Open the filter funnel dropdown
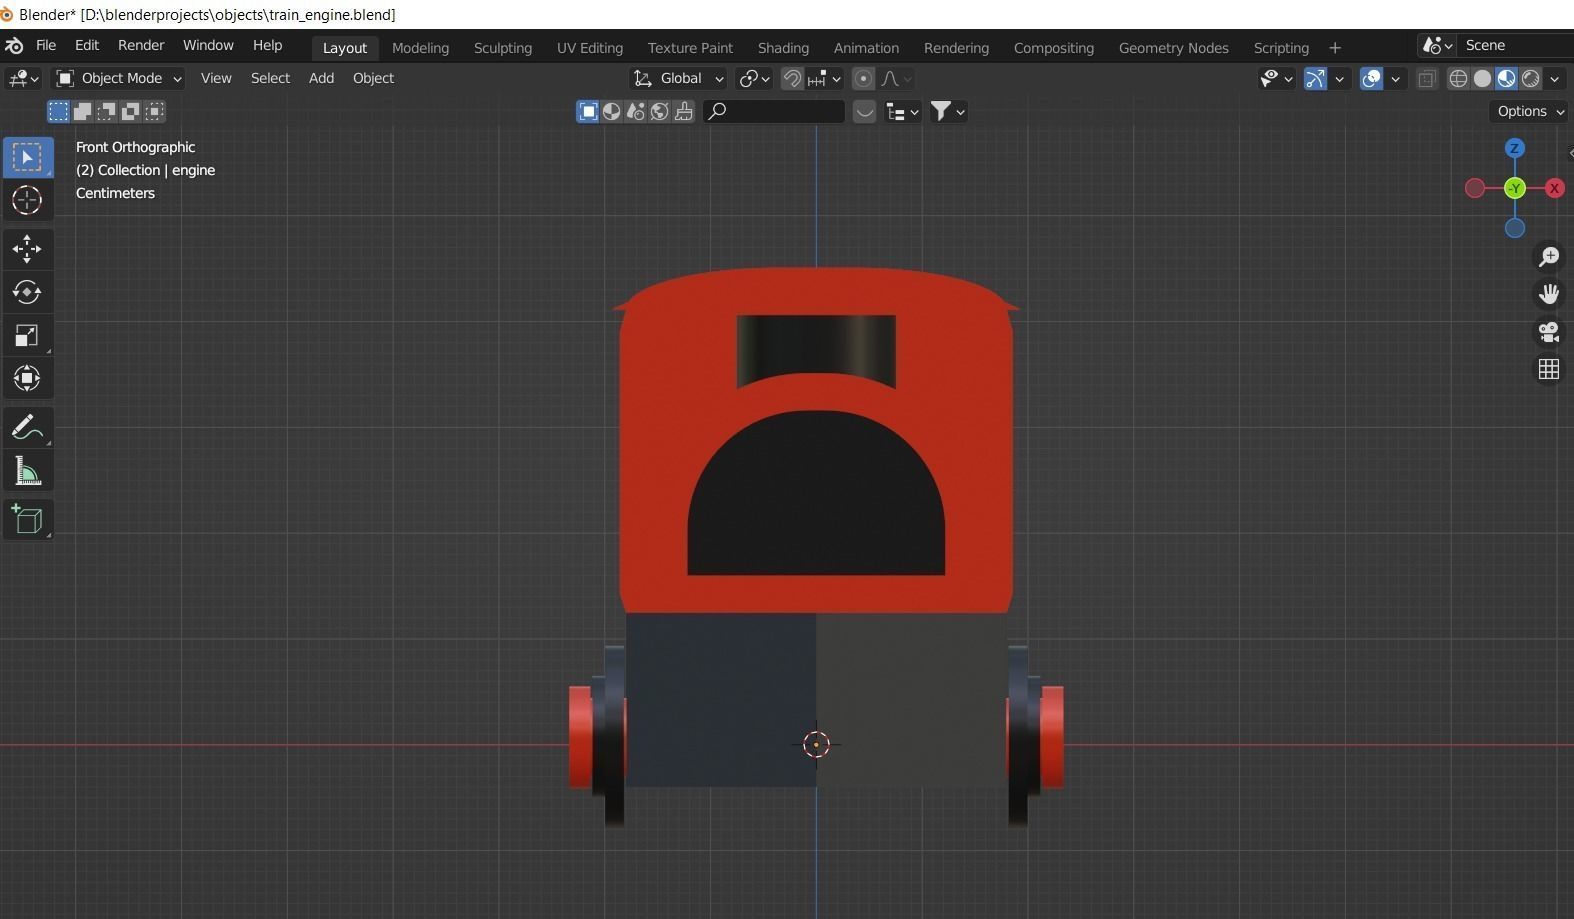This screenshot has height=919, width=1574. [x=947, y=111]
